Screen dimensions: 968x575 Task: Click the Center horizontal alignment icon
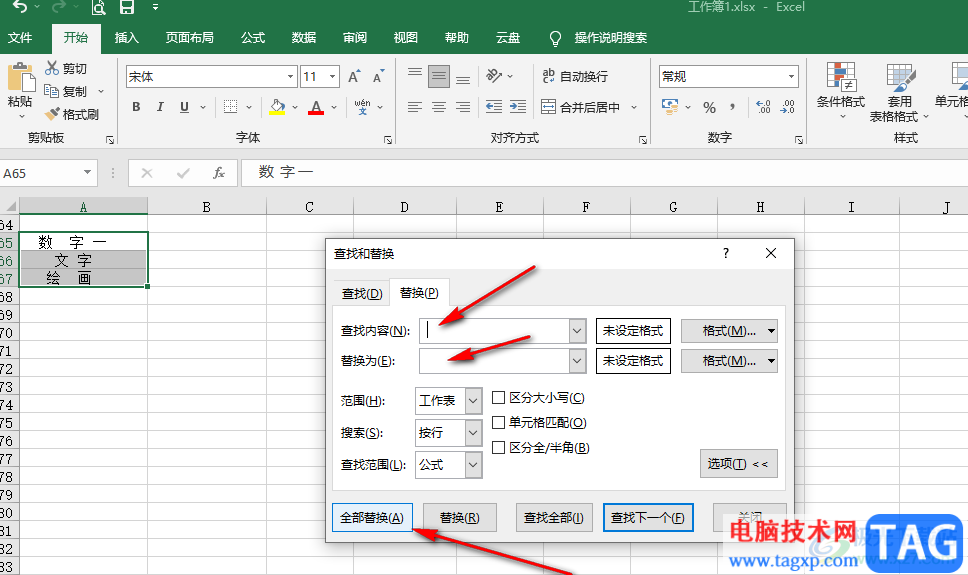point(439,107)
